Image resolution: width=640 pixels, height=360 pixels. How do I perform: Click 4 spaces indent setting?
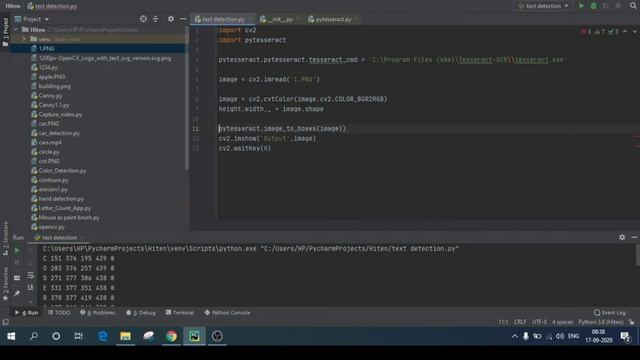coord(562,322)
